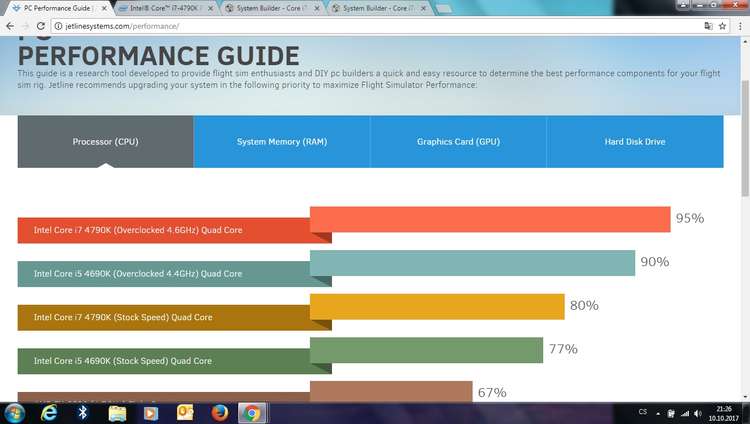The height and width of the screenshot is (424, 750).
Task: Click the i7 4790K Overclocked 4.6GHz label
Action: pos(138,230)
